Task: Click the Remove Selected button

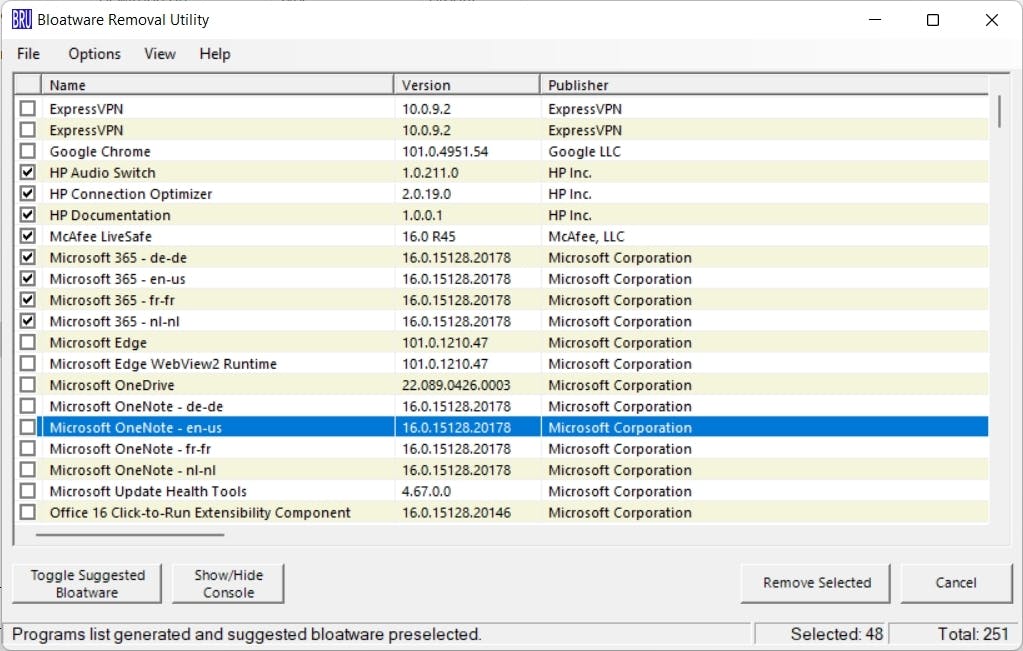Action: (817, 583)
